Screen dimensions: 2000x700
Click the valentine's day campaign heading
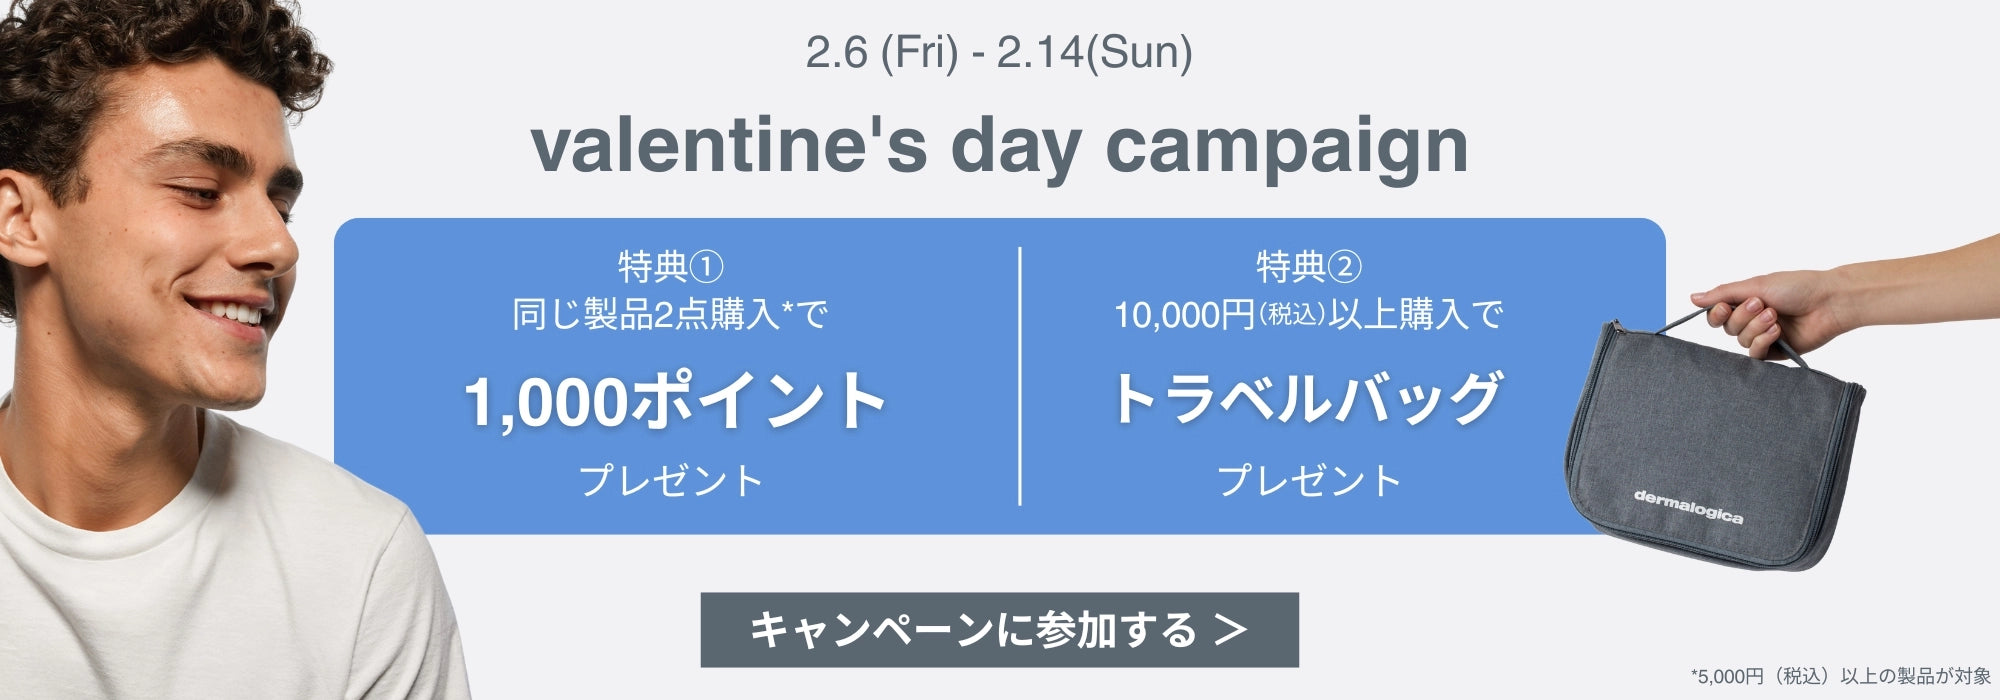(998, 146)
